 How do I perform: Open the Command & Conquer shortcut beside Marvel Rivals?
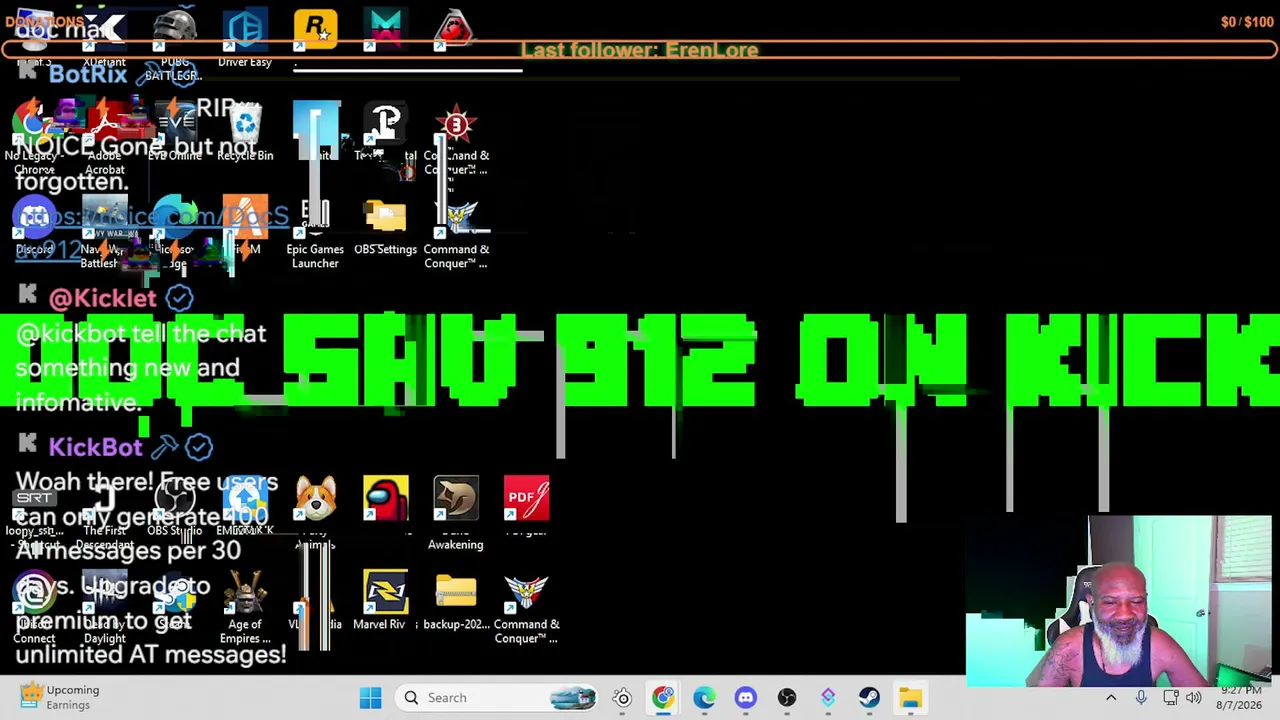coord(526,607)
